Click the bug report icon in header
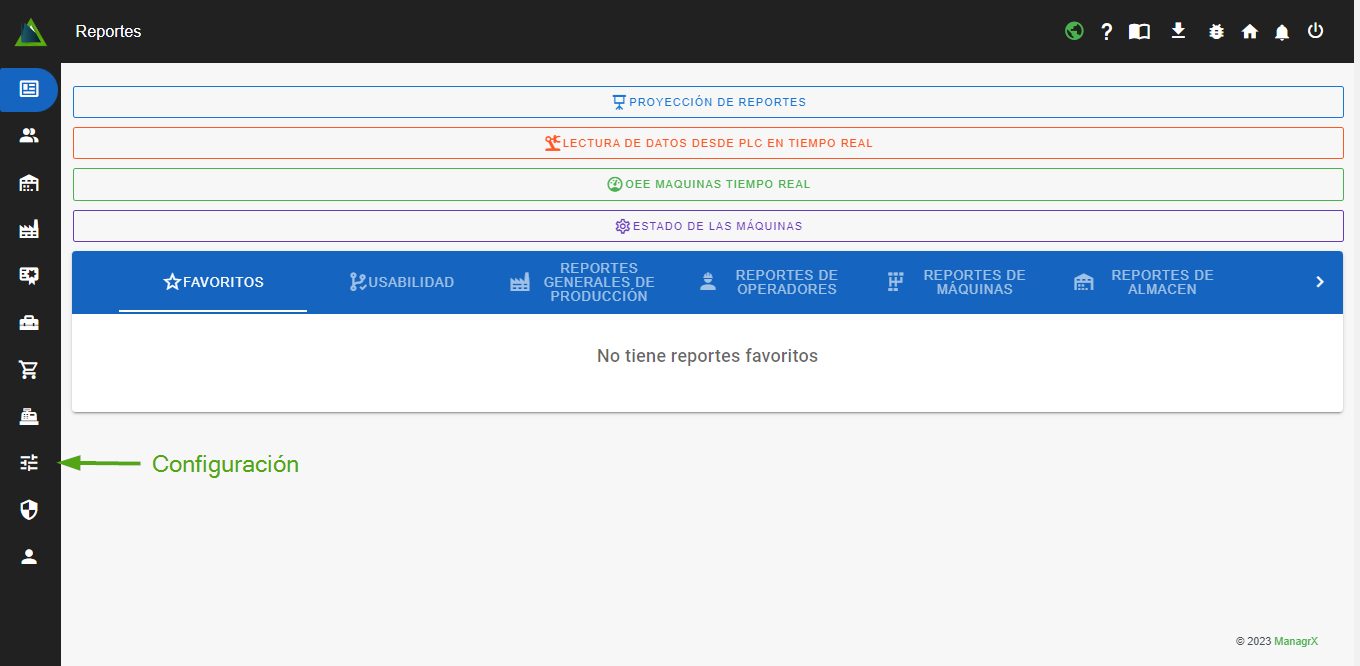The height and width of the screenshot is (666, 1360). tap(1216, 32)
